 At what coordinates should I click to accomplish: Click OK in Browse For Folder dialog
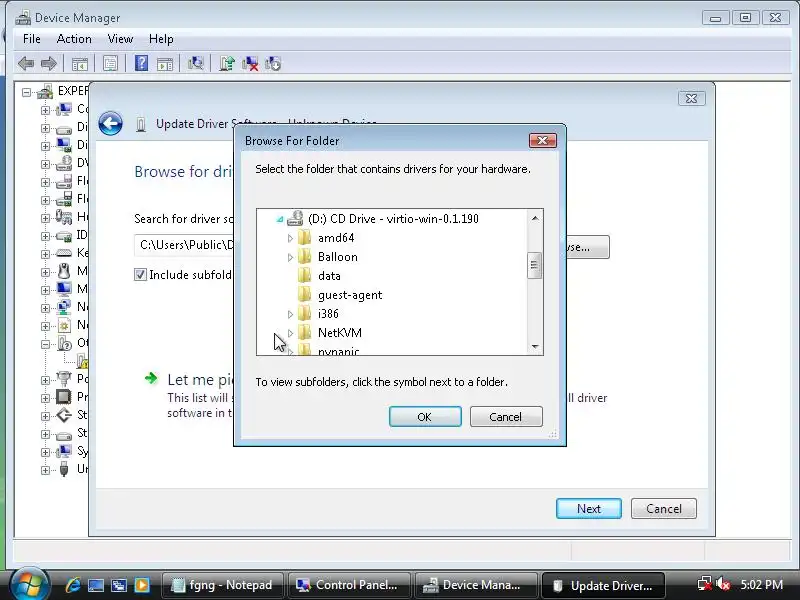pos(425,416)
